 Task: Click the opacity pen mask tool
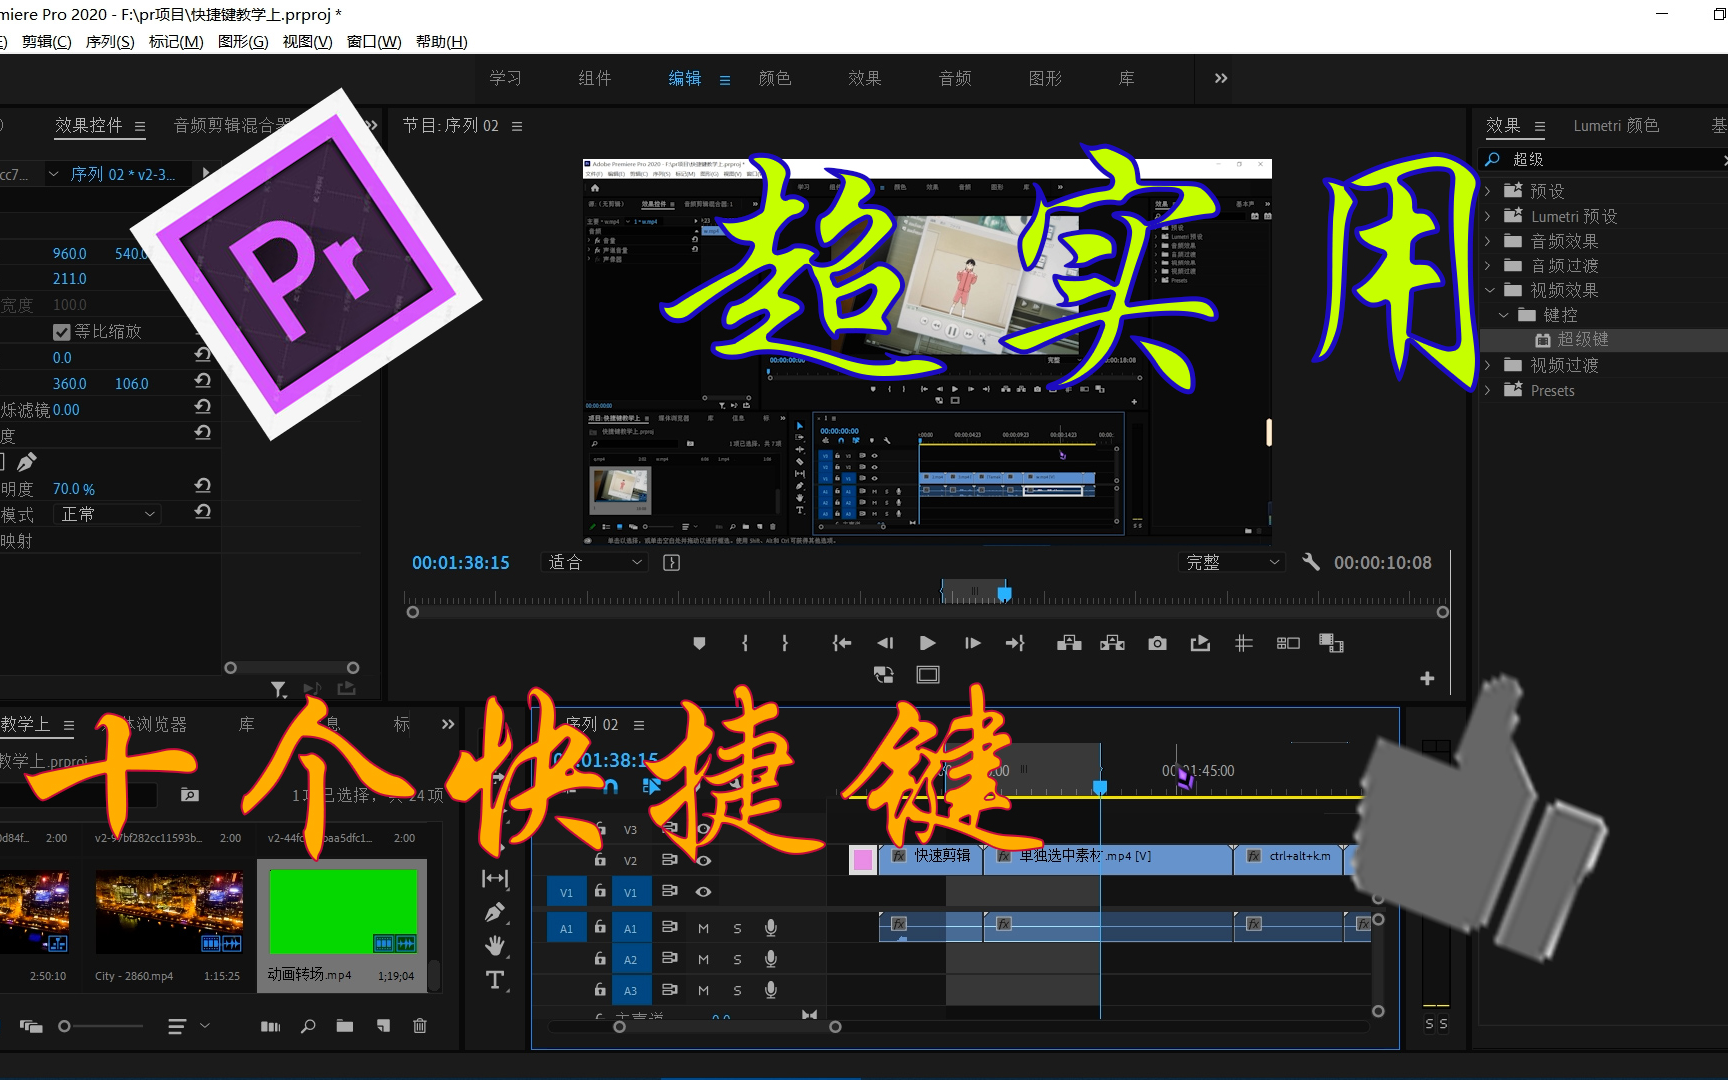point(27,462)
